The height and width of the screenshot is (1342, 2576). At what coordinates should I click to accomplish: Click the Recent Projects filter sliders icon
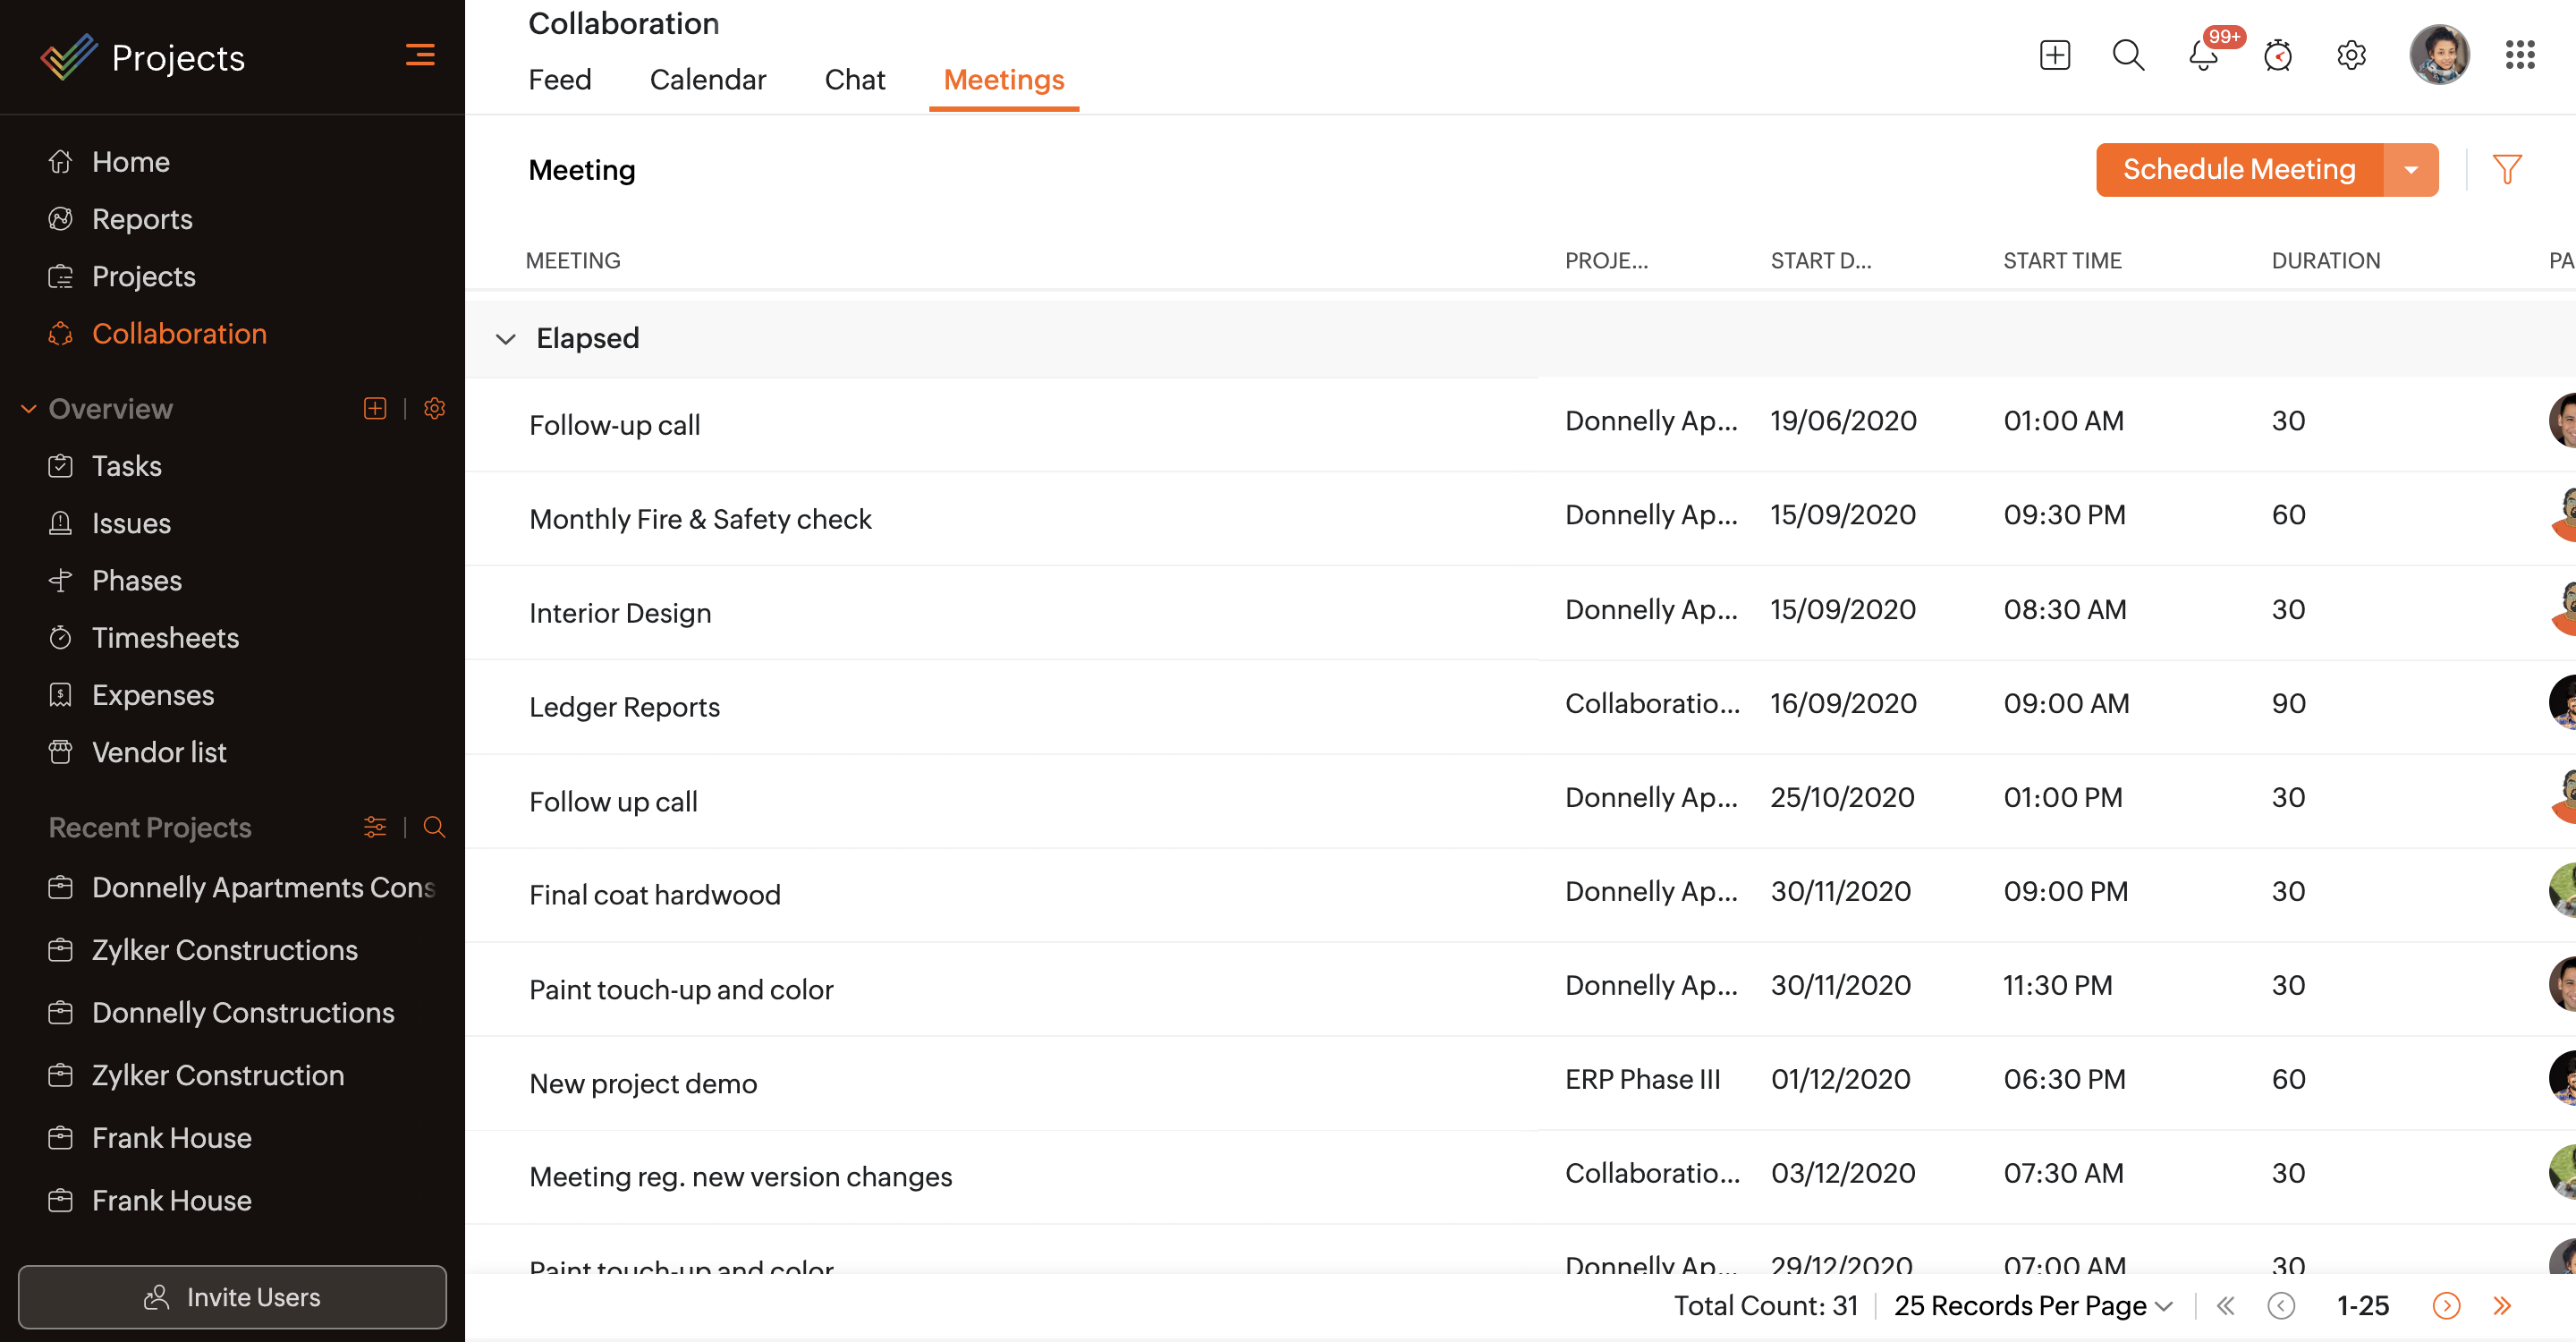pyautogui.click(x=375, y=827)
